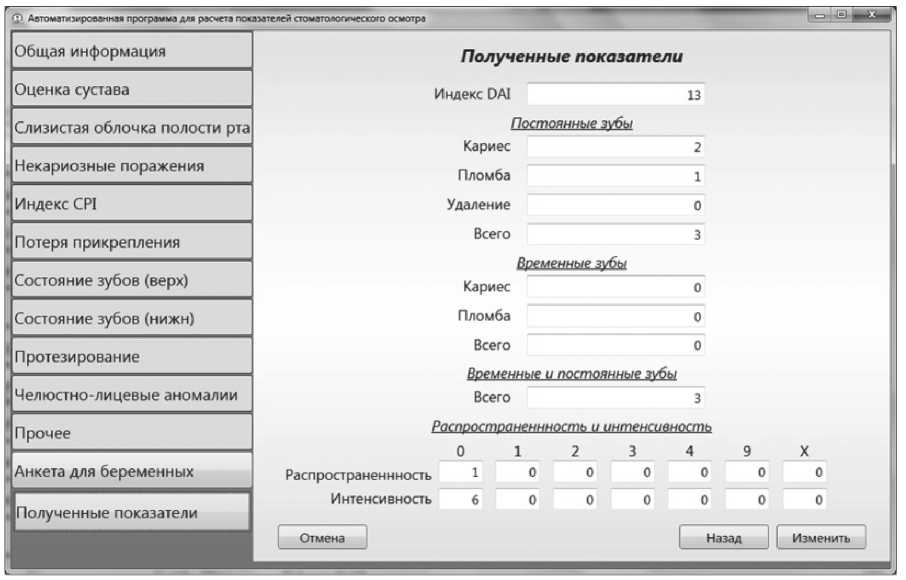Click the Отмена button
The image size is (906, 580).
pyautogui.click(x=322, y=537)
